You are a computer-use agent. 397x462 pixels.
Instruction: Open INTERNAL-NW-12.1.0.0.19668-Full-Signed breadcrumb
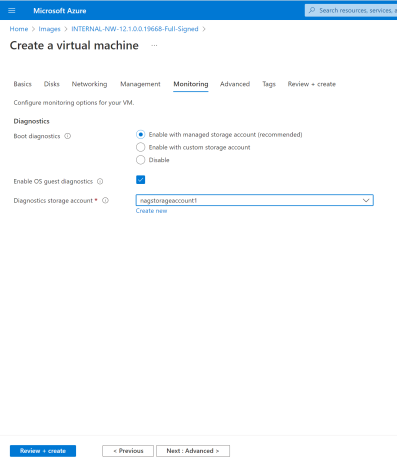pyautogui.click(x=135, y=29)
